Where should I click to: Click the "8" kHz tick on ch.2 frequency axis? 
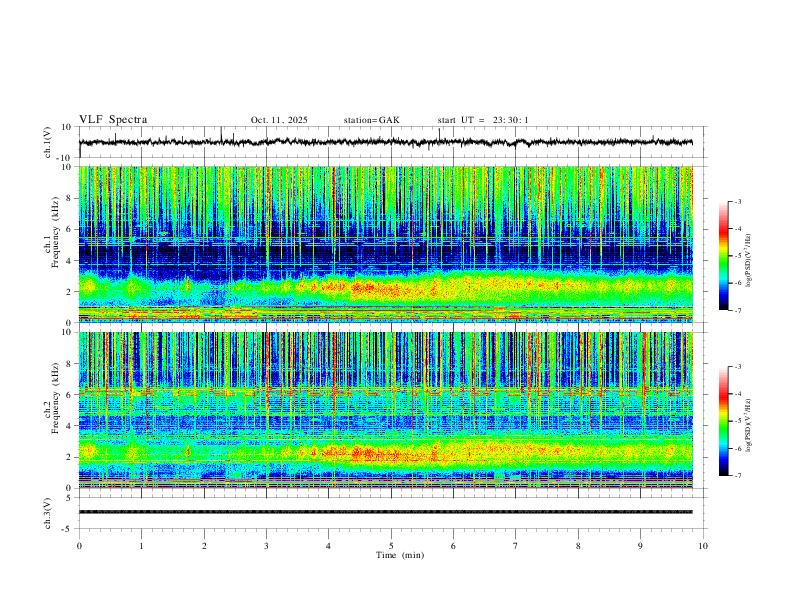[69, 364]
